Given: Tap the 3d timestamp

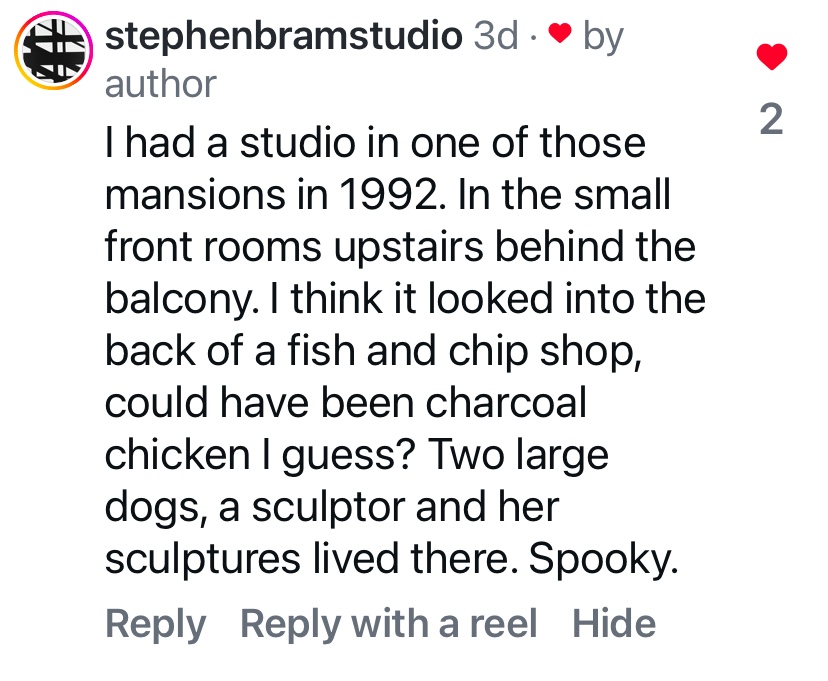Looking at the screenshot, I should click(496, 37).
